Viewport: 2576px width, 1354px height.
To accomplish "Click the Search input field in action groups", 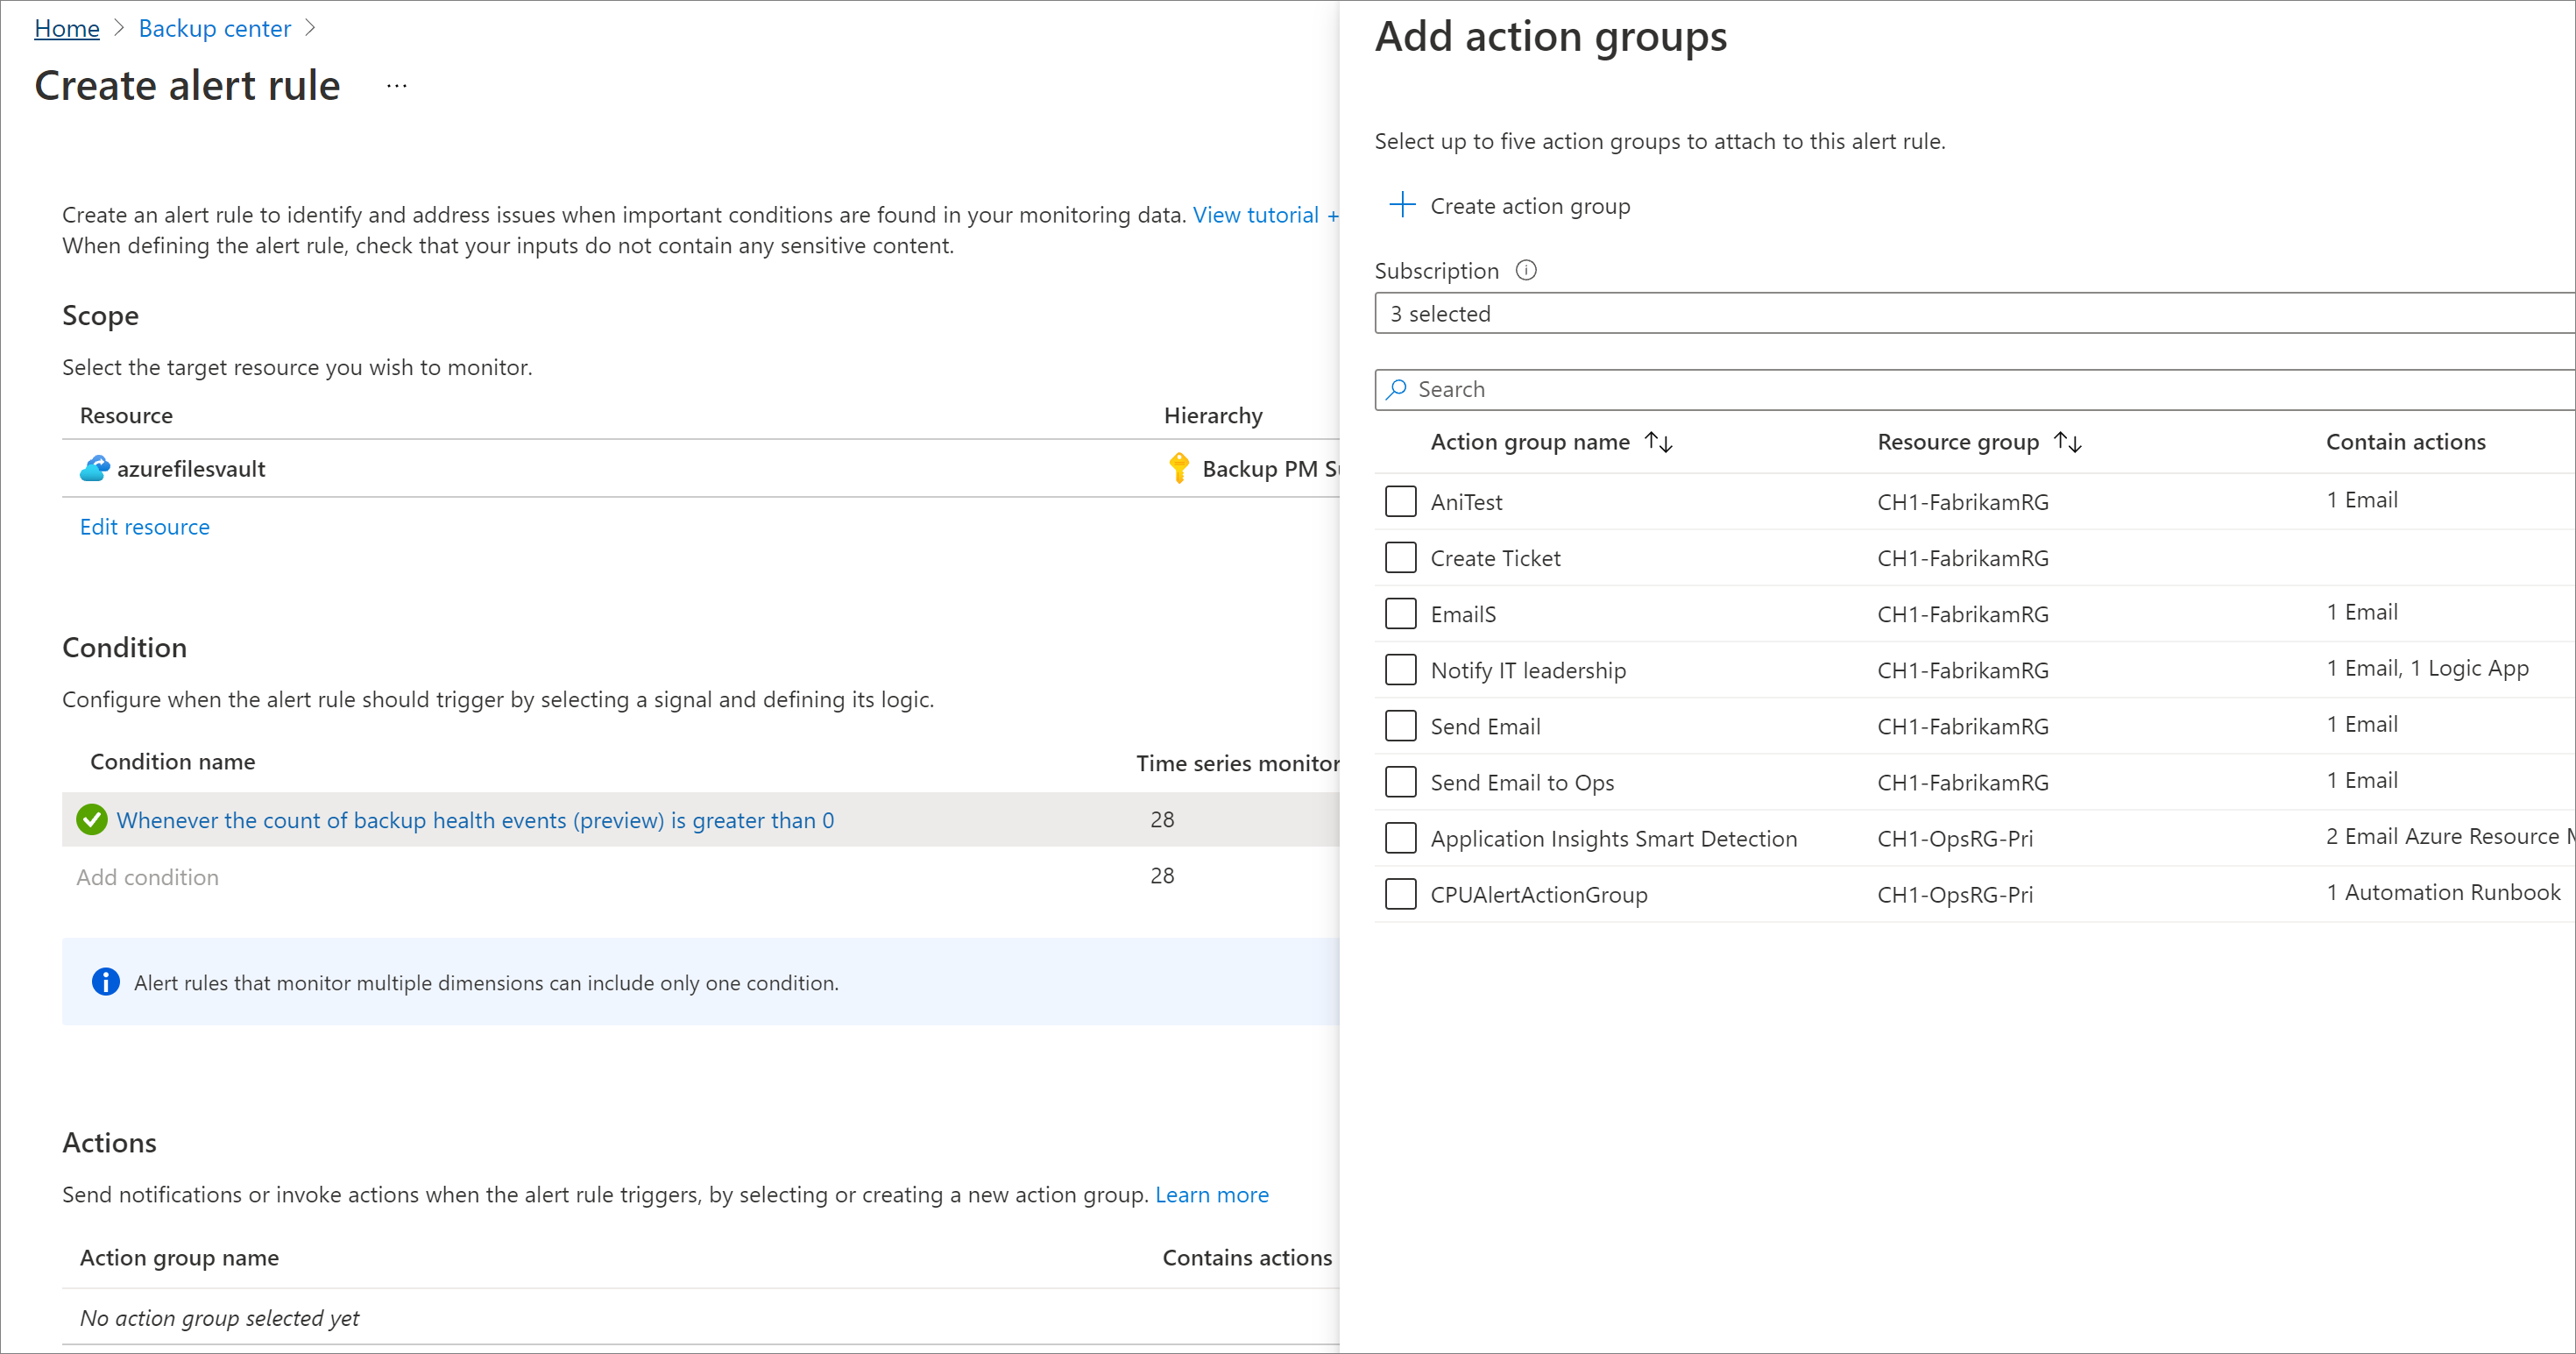I will (1977, 388).
